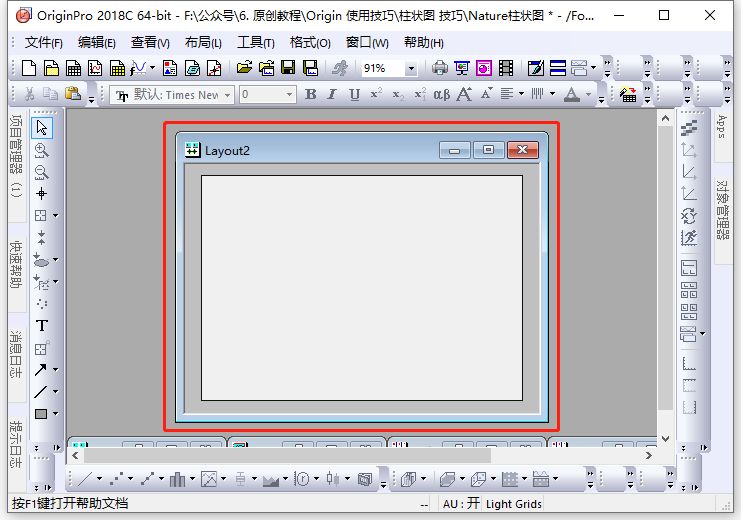Viewport: 741px width, 520px height.
Task: Open the 布局(L) menu
Action: tap(203, 43)
